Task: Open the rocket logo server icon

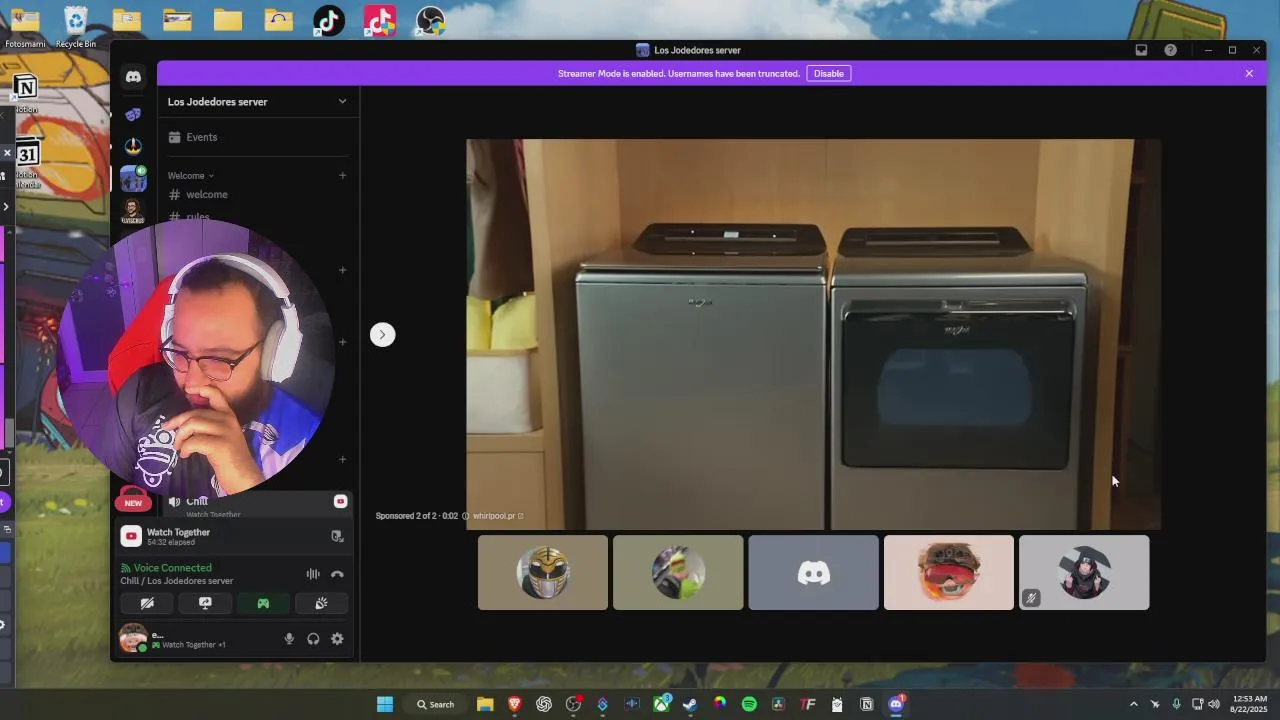Action: 133,146
